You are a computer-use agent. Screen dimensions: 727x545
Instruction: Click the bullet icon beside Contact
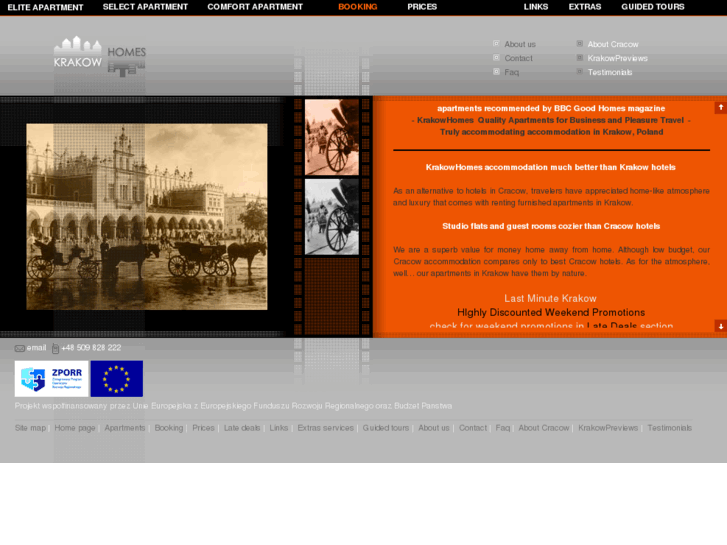[x=496, y=58]
